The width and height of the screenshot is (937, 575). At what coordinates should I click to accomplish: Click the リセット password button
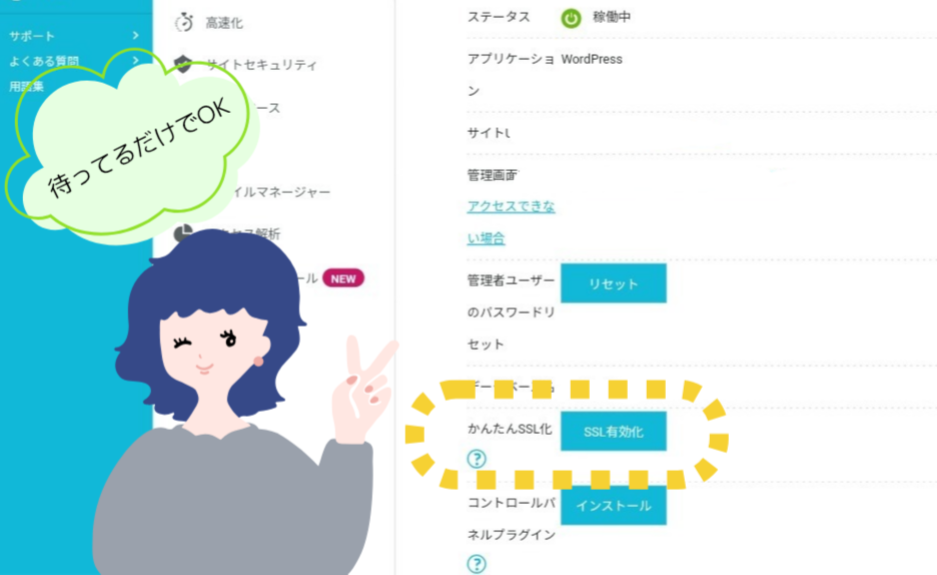click(x=613, y=283)
